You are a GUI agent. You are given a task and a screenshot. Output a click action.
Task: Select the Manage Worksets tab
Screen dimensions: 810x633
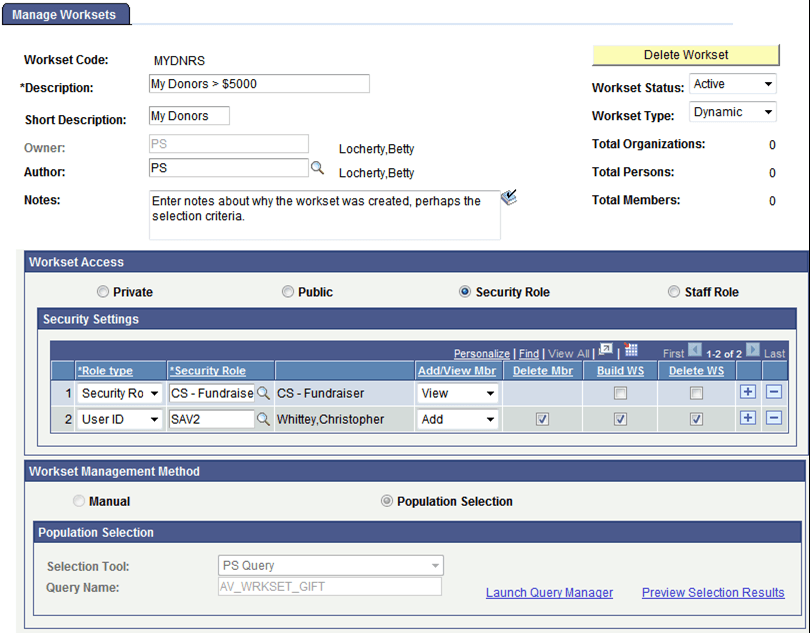tap(65, 14)
